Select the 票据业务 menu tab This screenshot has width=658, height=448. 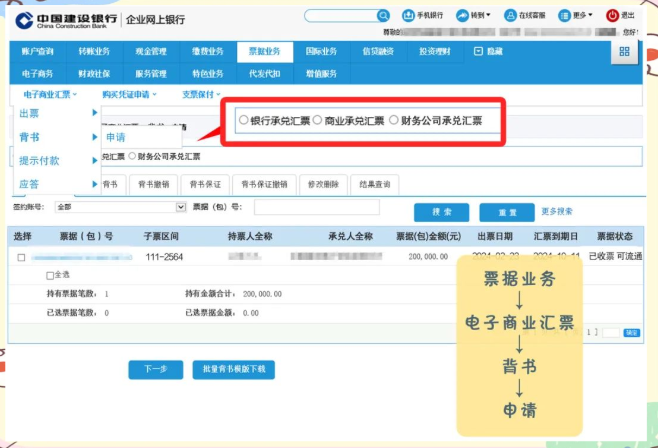[265, 52]
